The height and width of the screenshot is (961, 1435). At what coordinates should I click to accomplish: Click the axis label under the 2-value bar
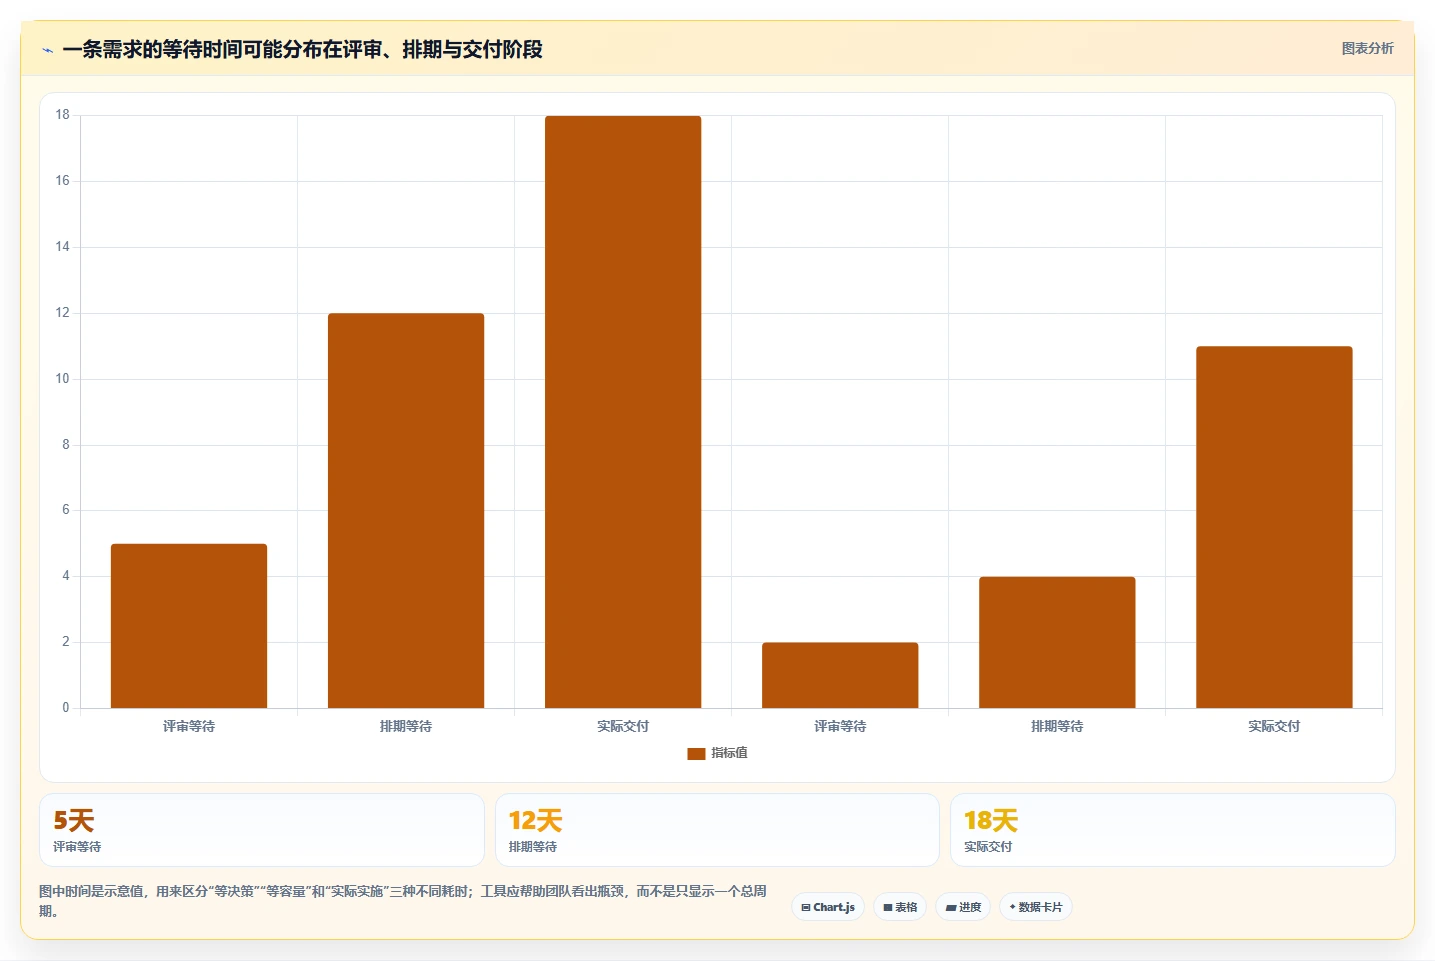pos(840,726)
